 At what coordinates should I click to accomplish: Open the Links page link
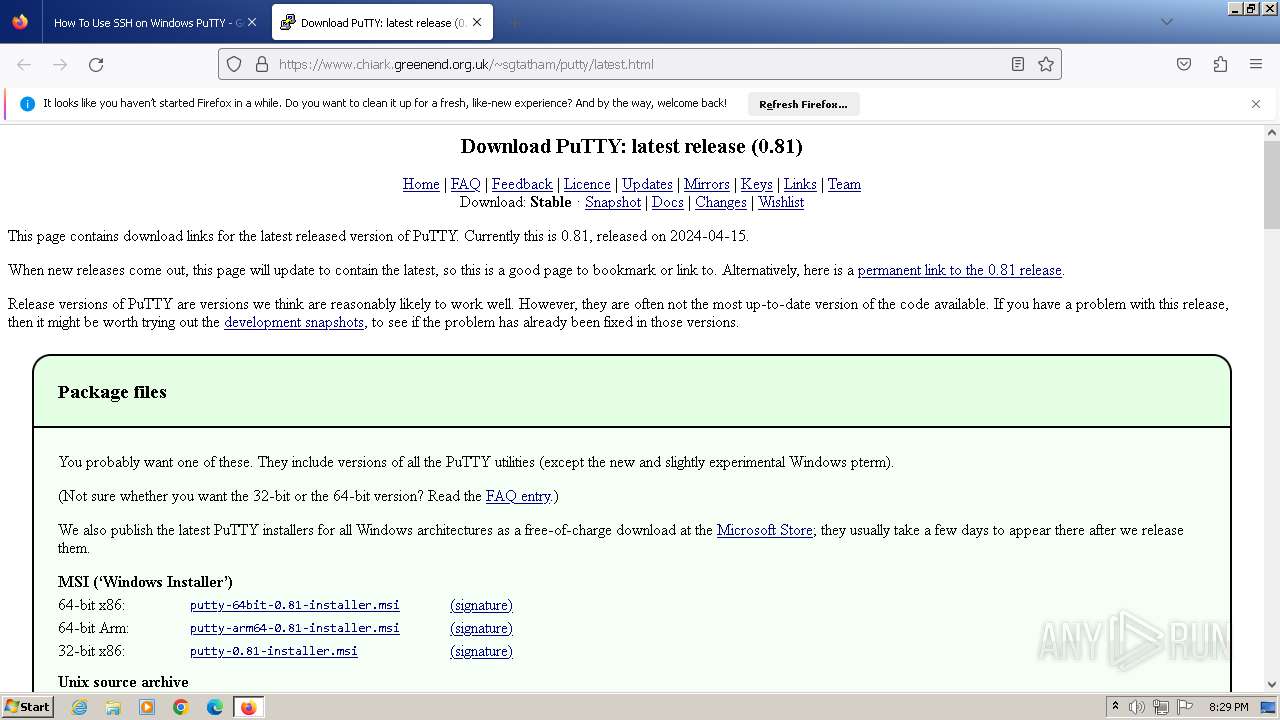point(800,184)
